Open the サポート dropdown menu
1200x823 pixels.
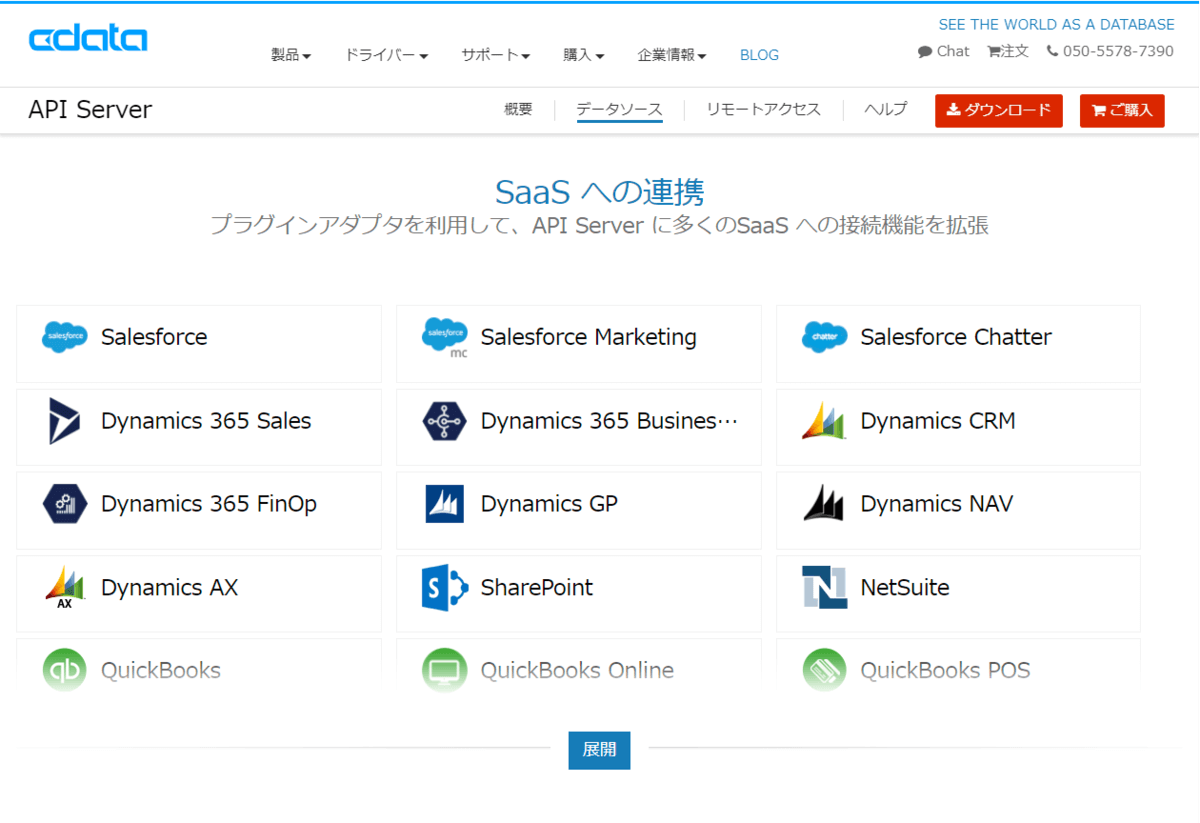(495, 55)
